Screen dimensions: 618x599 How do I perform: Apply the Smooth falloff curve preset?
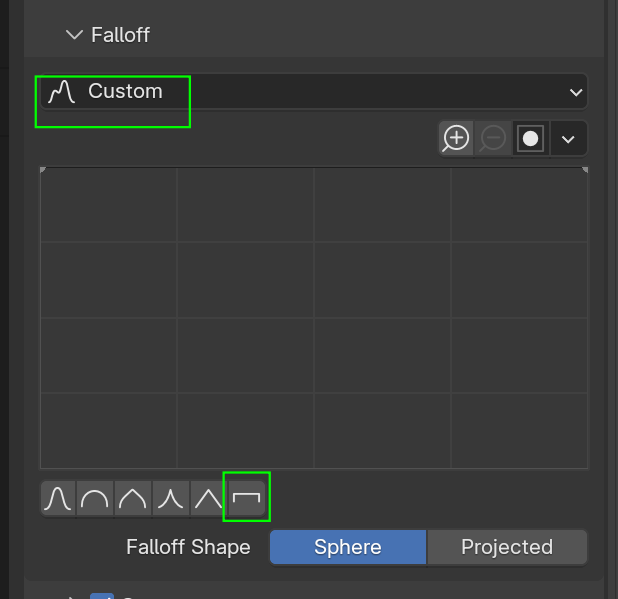[58, 498]
